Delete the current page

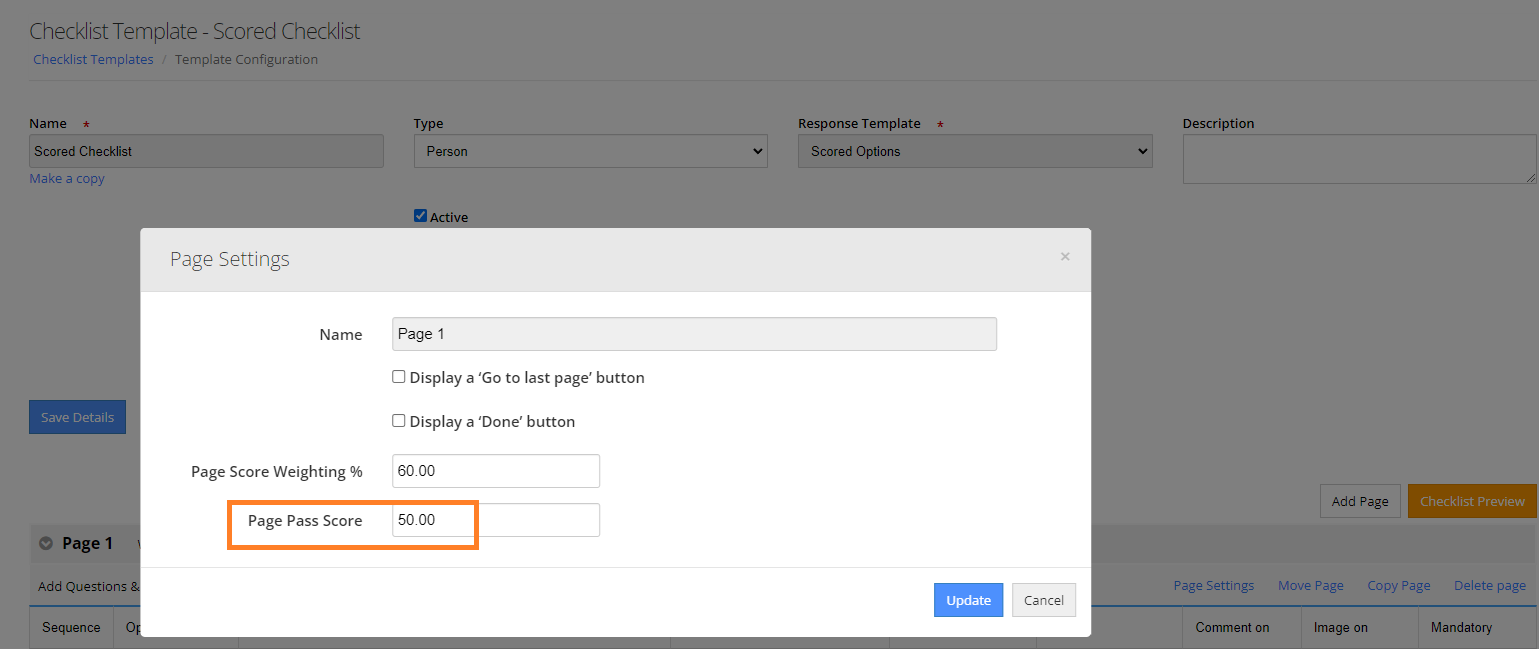[1489, 585]
